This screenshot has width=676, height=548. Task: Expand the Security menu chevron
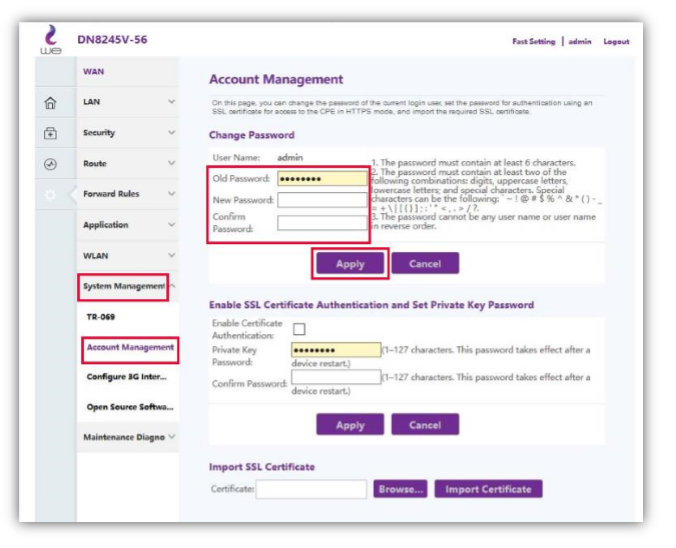[x=172, y=132]
